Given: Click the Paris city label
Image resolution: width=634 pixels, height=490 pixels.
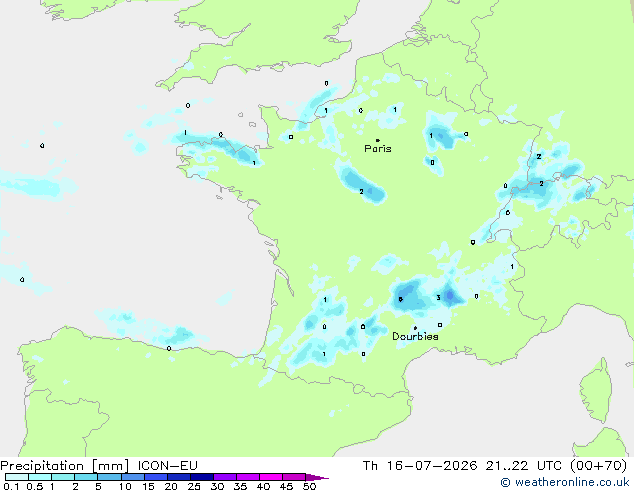Looking at the screenshot, I should 378,148.
